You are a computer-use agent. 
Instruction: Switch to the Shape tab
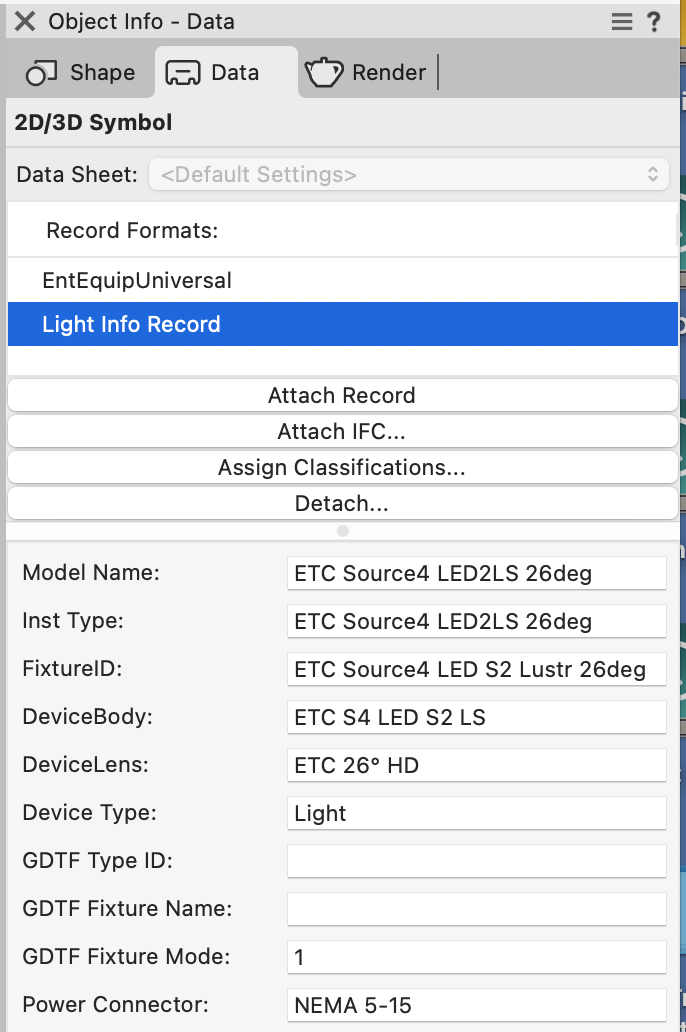[x=80, y=73]
